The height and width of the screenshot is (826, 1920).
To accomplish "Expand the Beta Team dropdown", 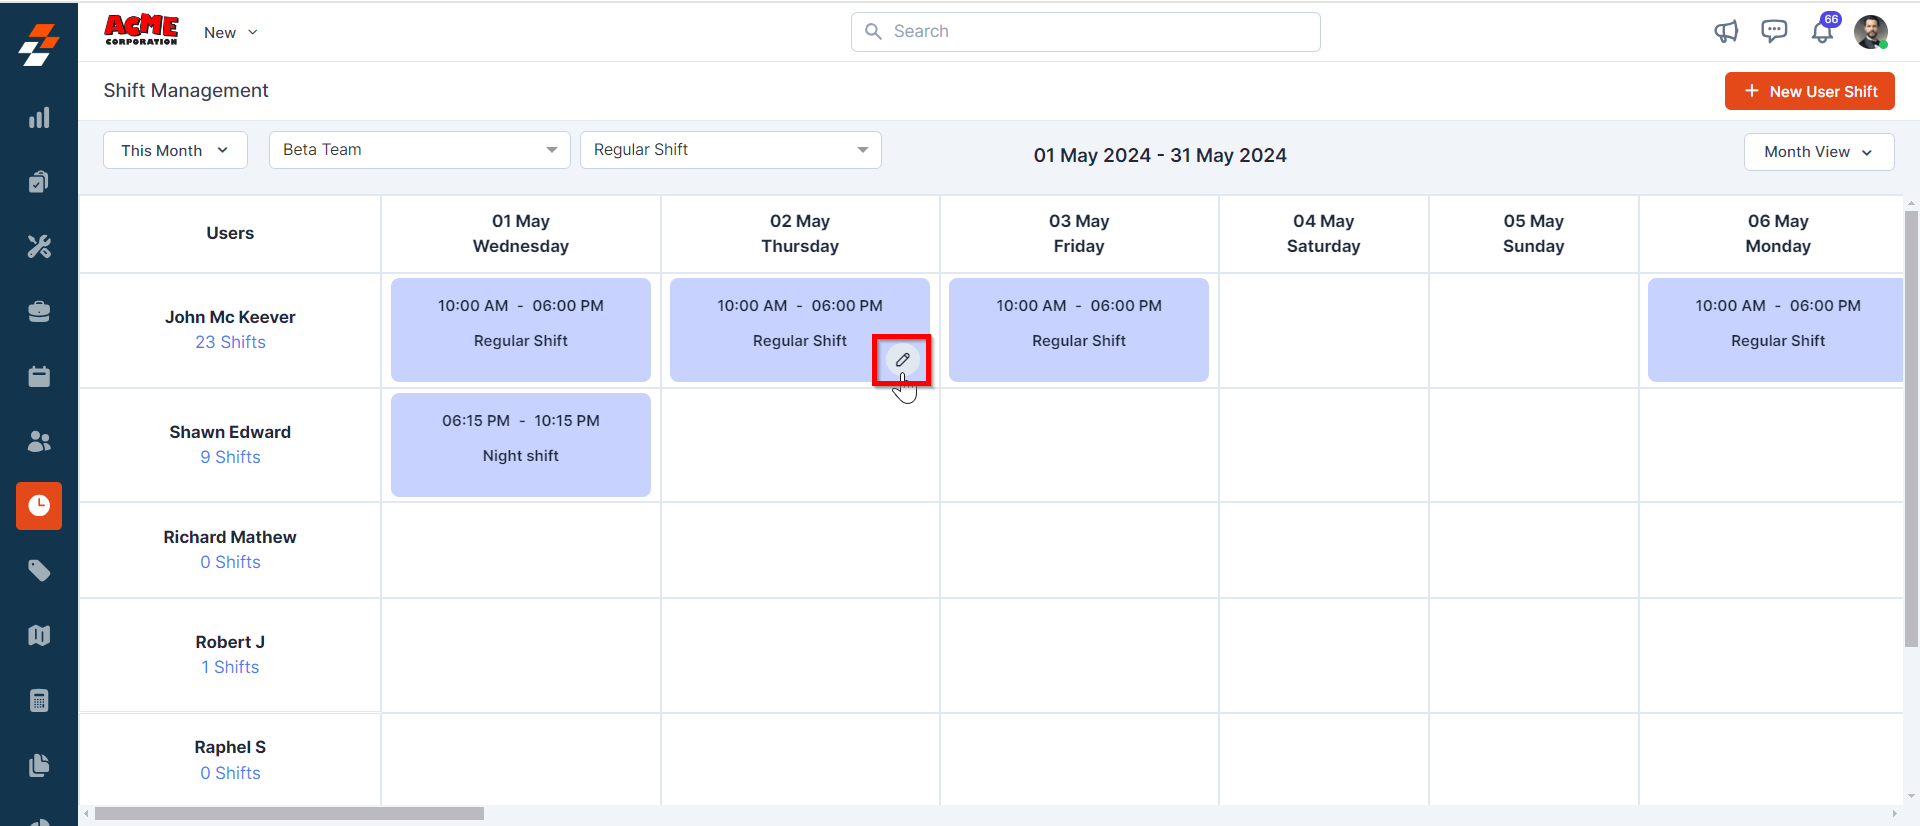I will [419, 150].
